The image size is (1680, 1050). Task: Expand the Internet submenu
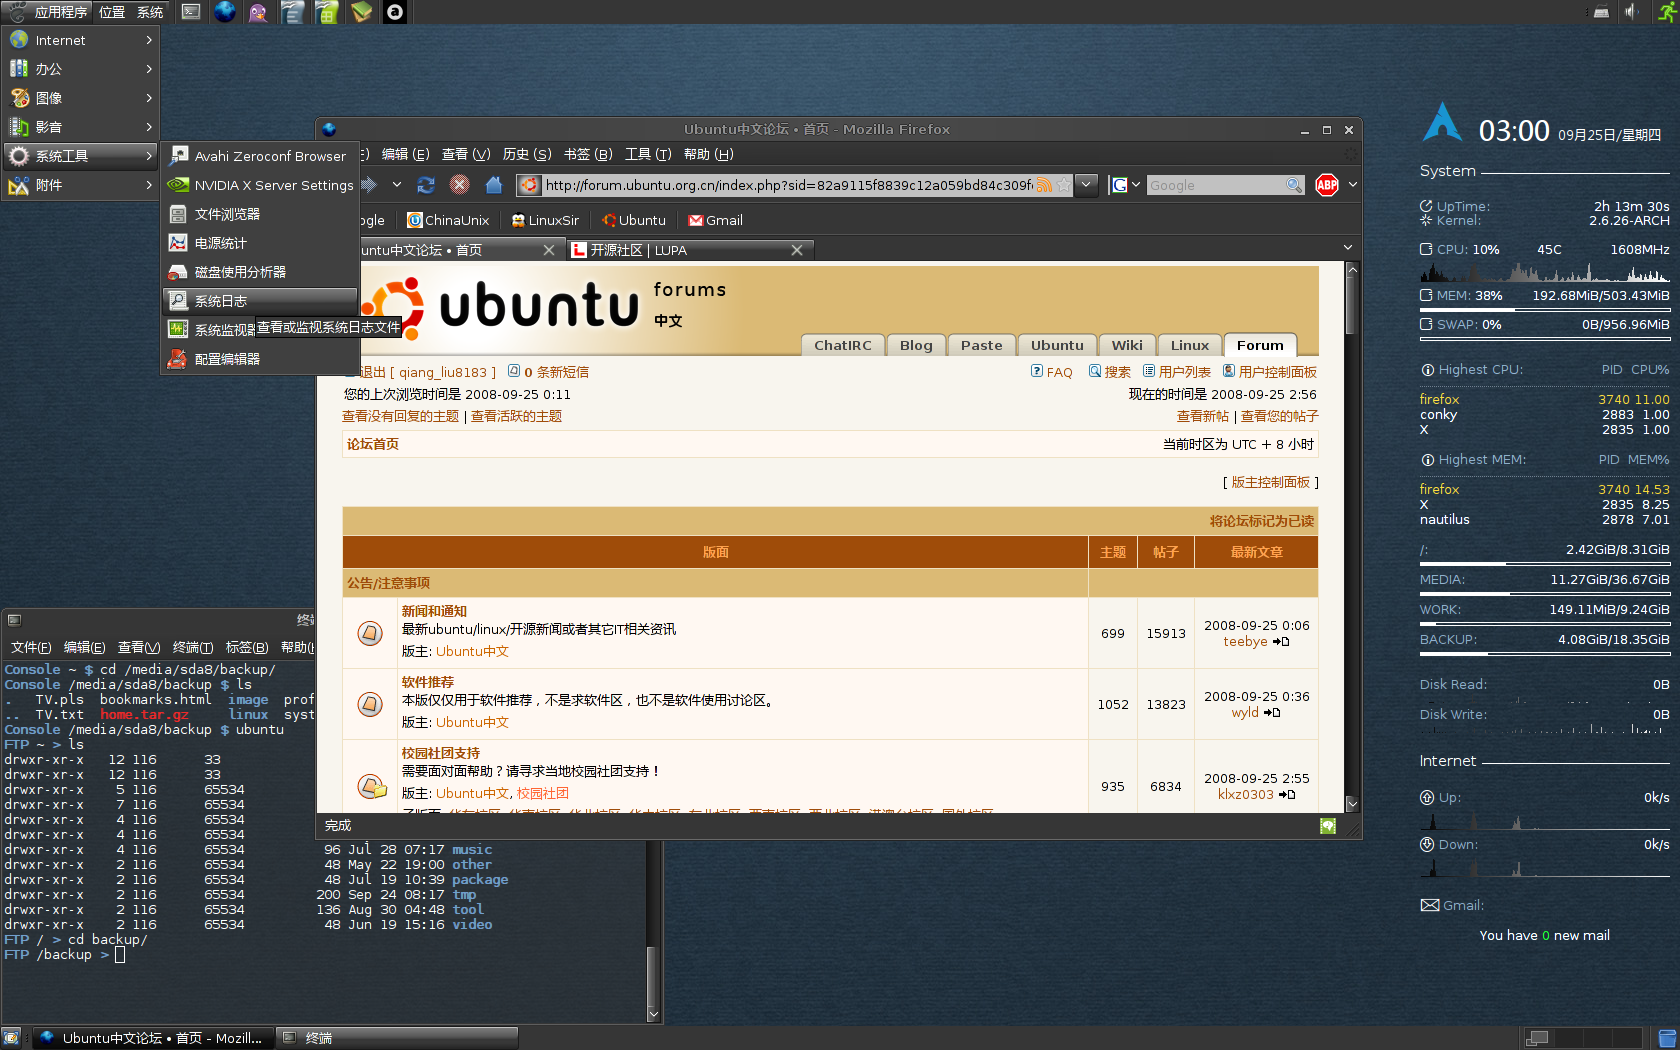80,40
